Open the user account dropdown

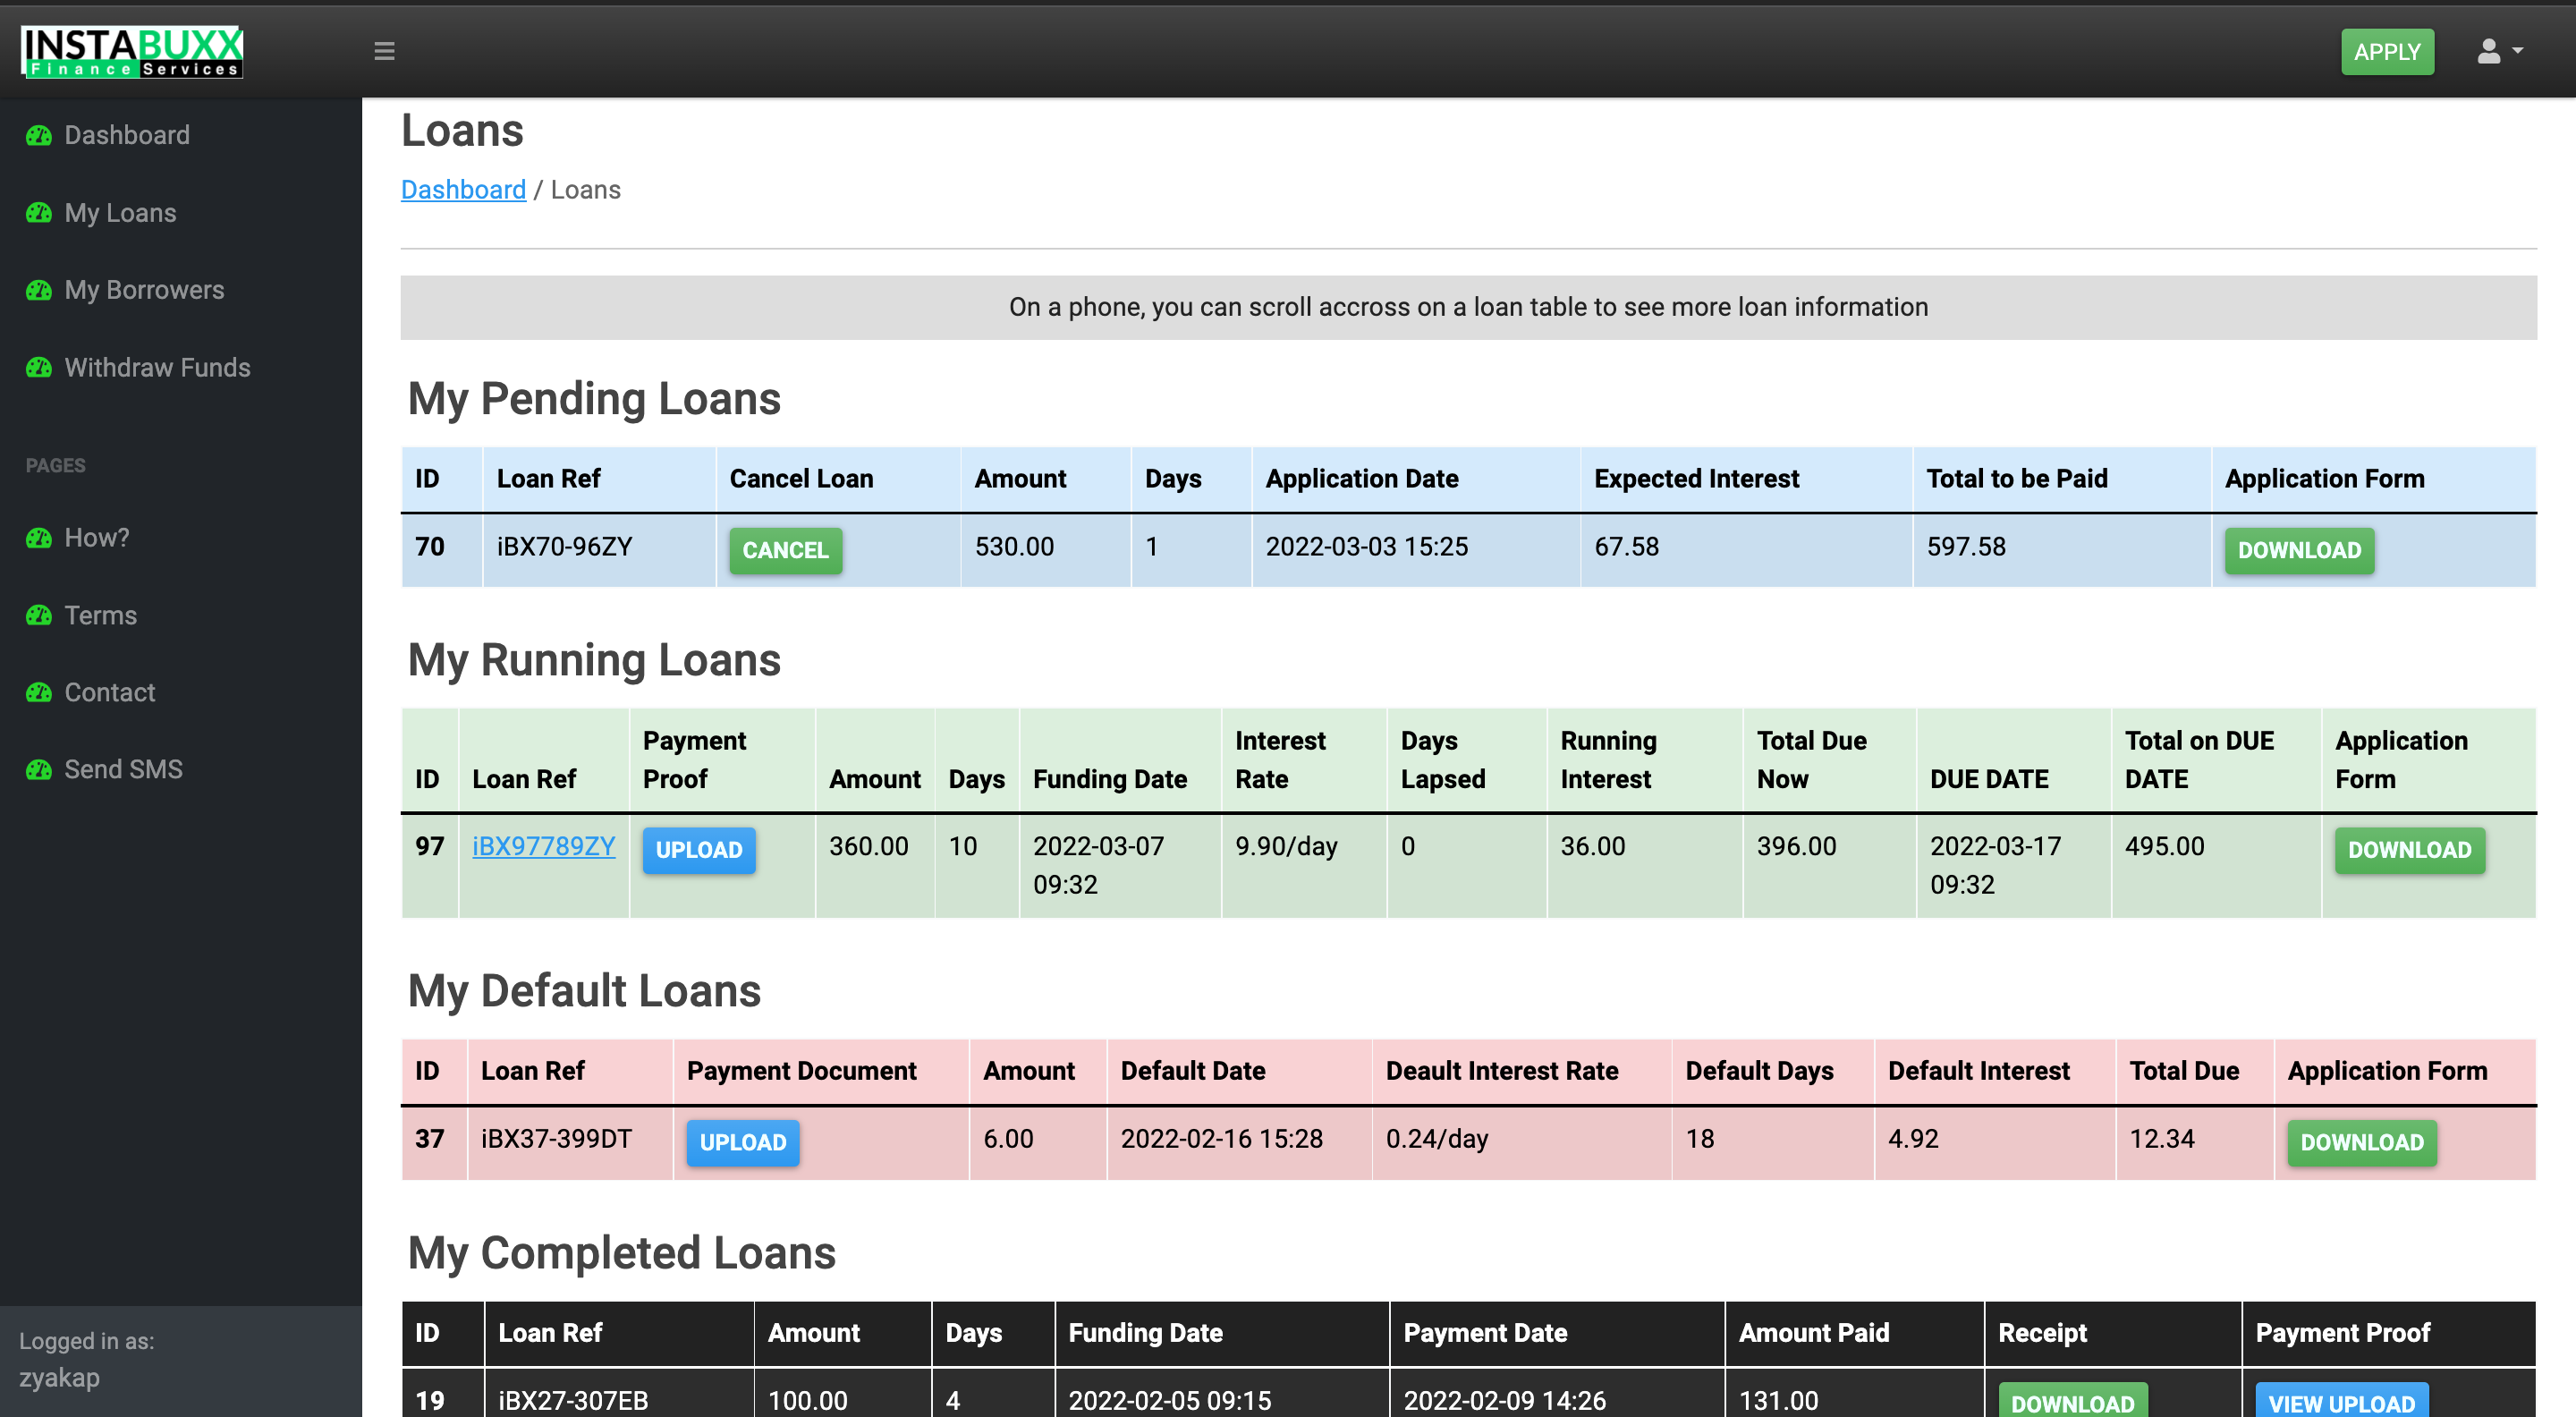[2500, 51]
